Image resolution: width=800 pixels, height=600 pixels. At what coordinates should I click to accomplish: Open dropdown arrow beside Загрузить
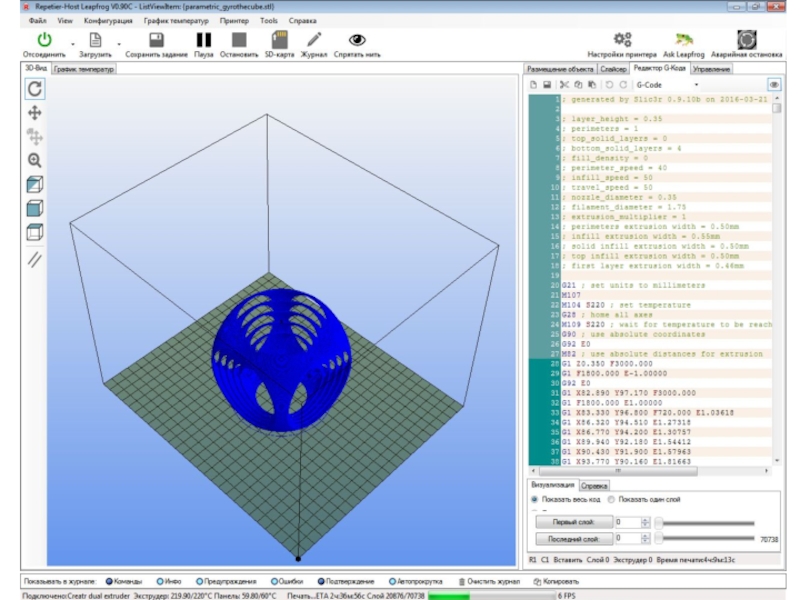point(119,44)
